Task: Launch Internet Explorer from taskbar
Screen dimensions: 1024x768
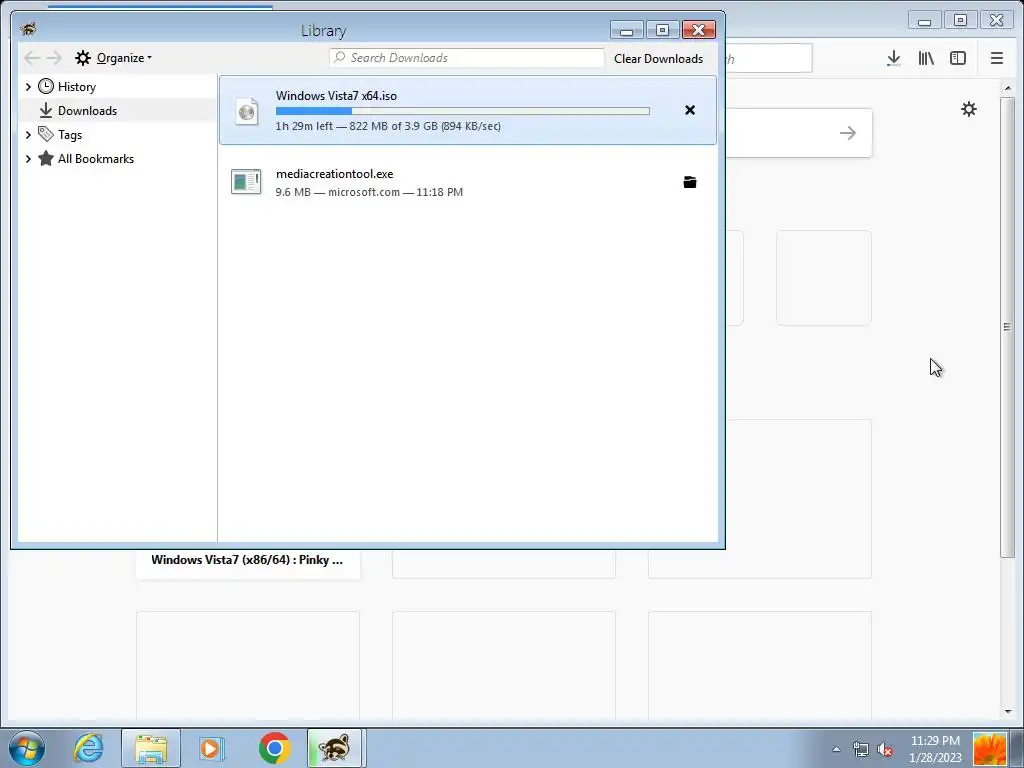Action: (x=88, y=748)
